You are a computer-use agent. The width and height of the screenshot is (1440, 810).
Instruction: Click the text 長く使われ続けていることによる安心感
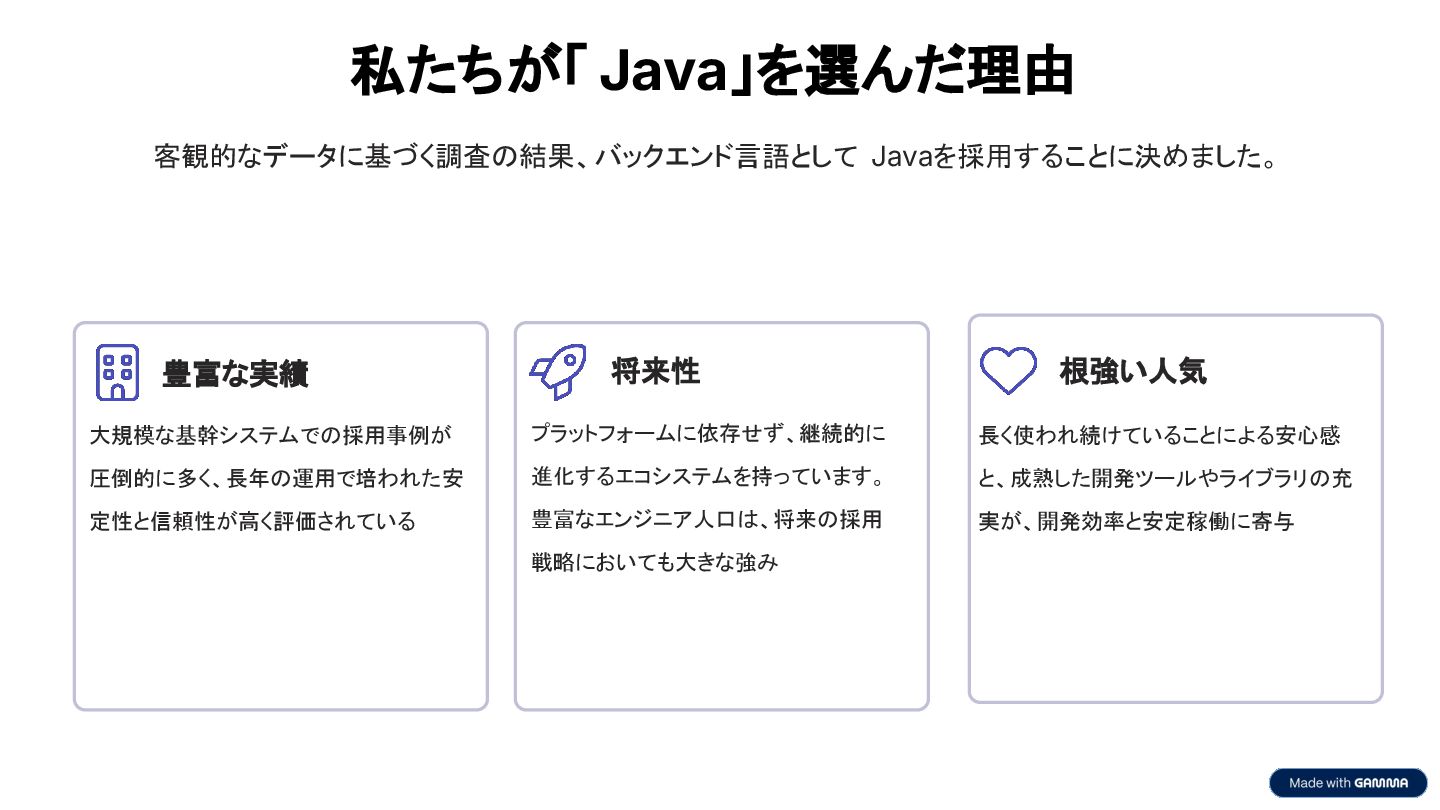(x=1160, y=436)
